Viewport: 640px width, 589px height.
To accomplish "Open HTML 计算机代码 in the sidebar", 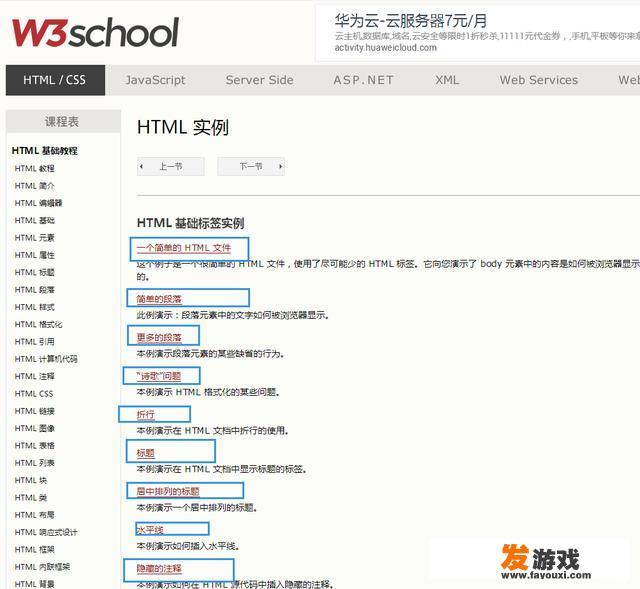I will (x=46, y=359).
